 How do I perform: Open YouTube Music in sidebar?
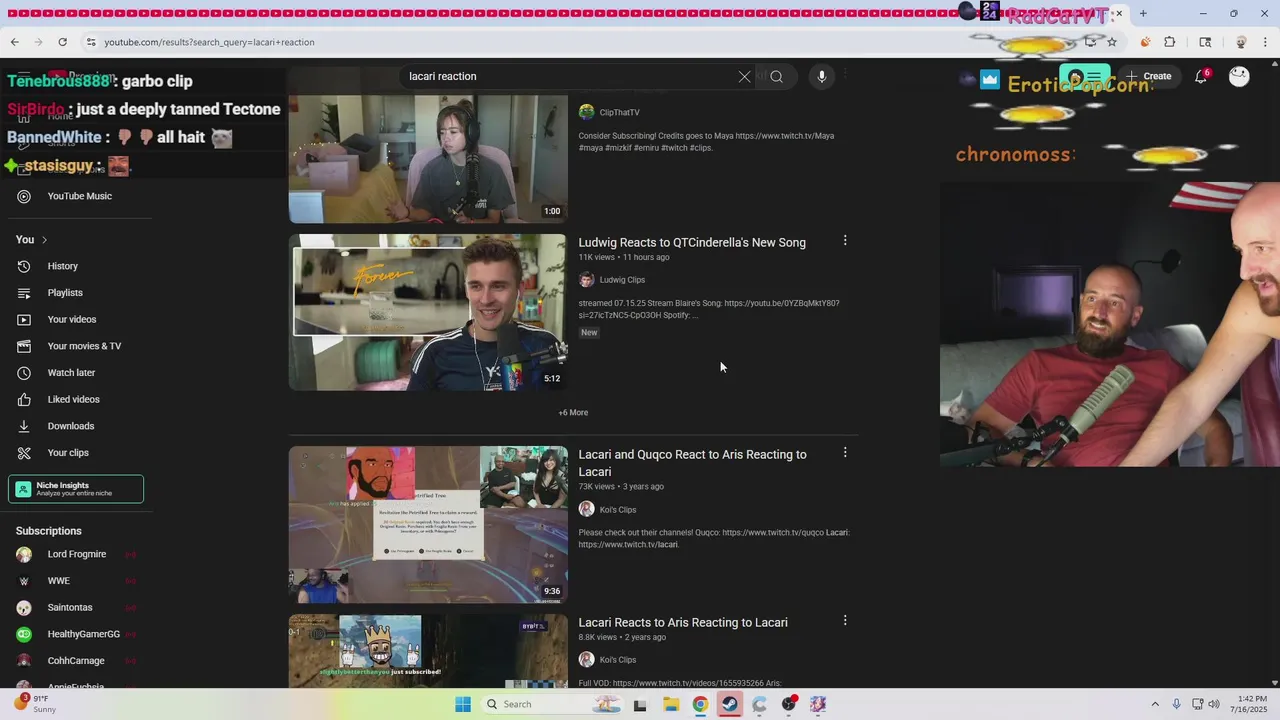(78, 196)
